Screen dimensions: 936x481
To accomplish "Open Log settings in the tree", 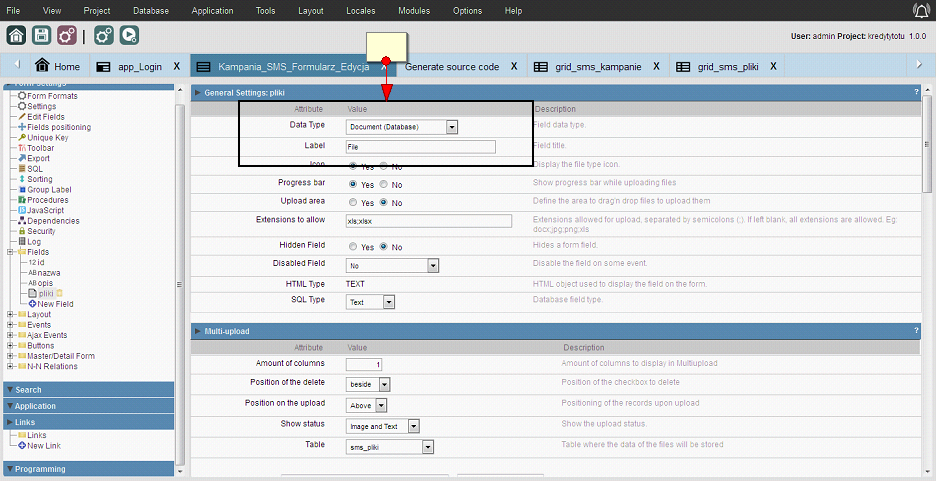I will 33,242.
